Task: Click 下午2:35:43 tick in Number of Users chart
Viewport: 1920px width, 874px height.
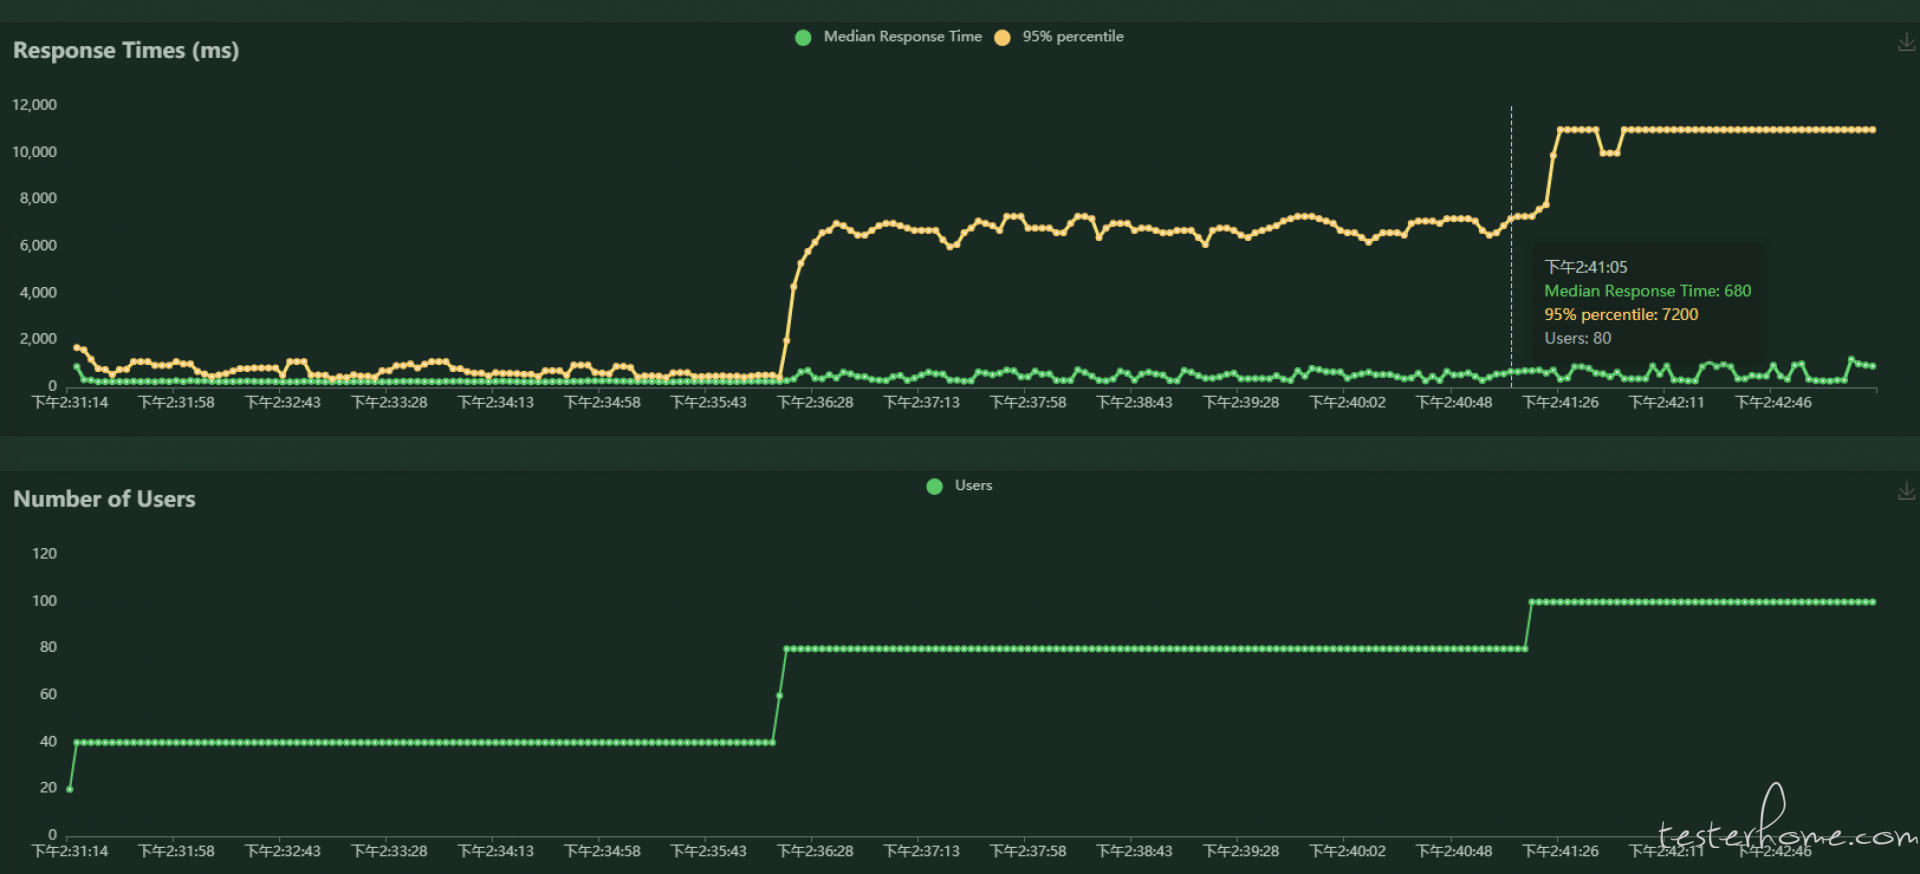Action: 708,851
